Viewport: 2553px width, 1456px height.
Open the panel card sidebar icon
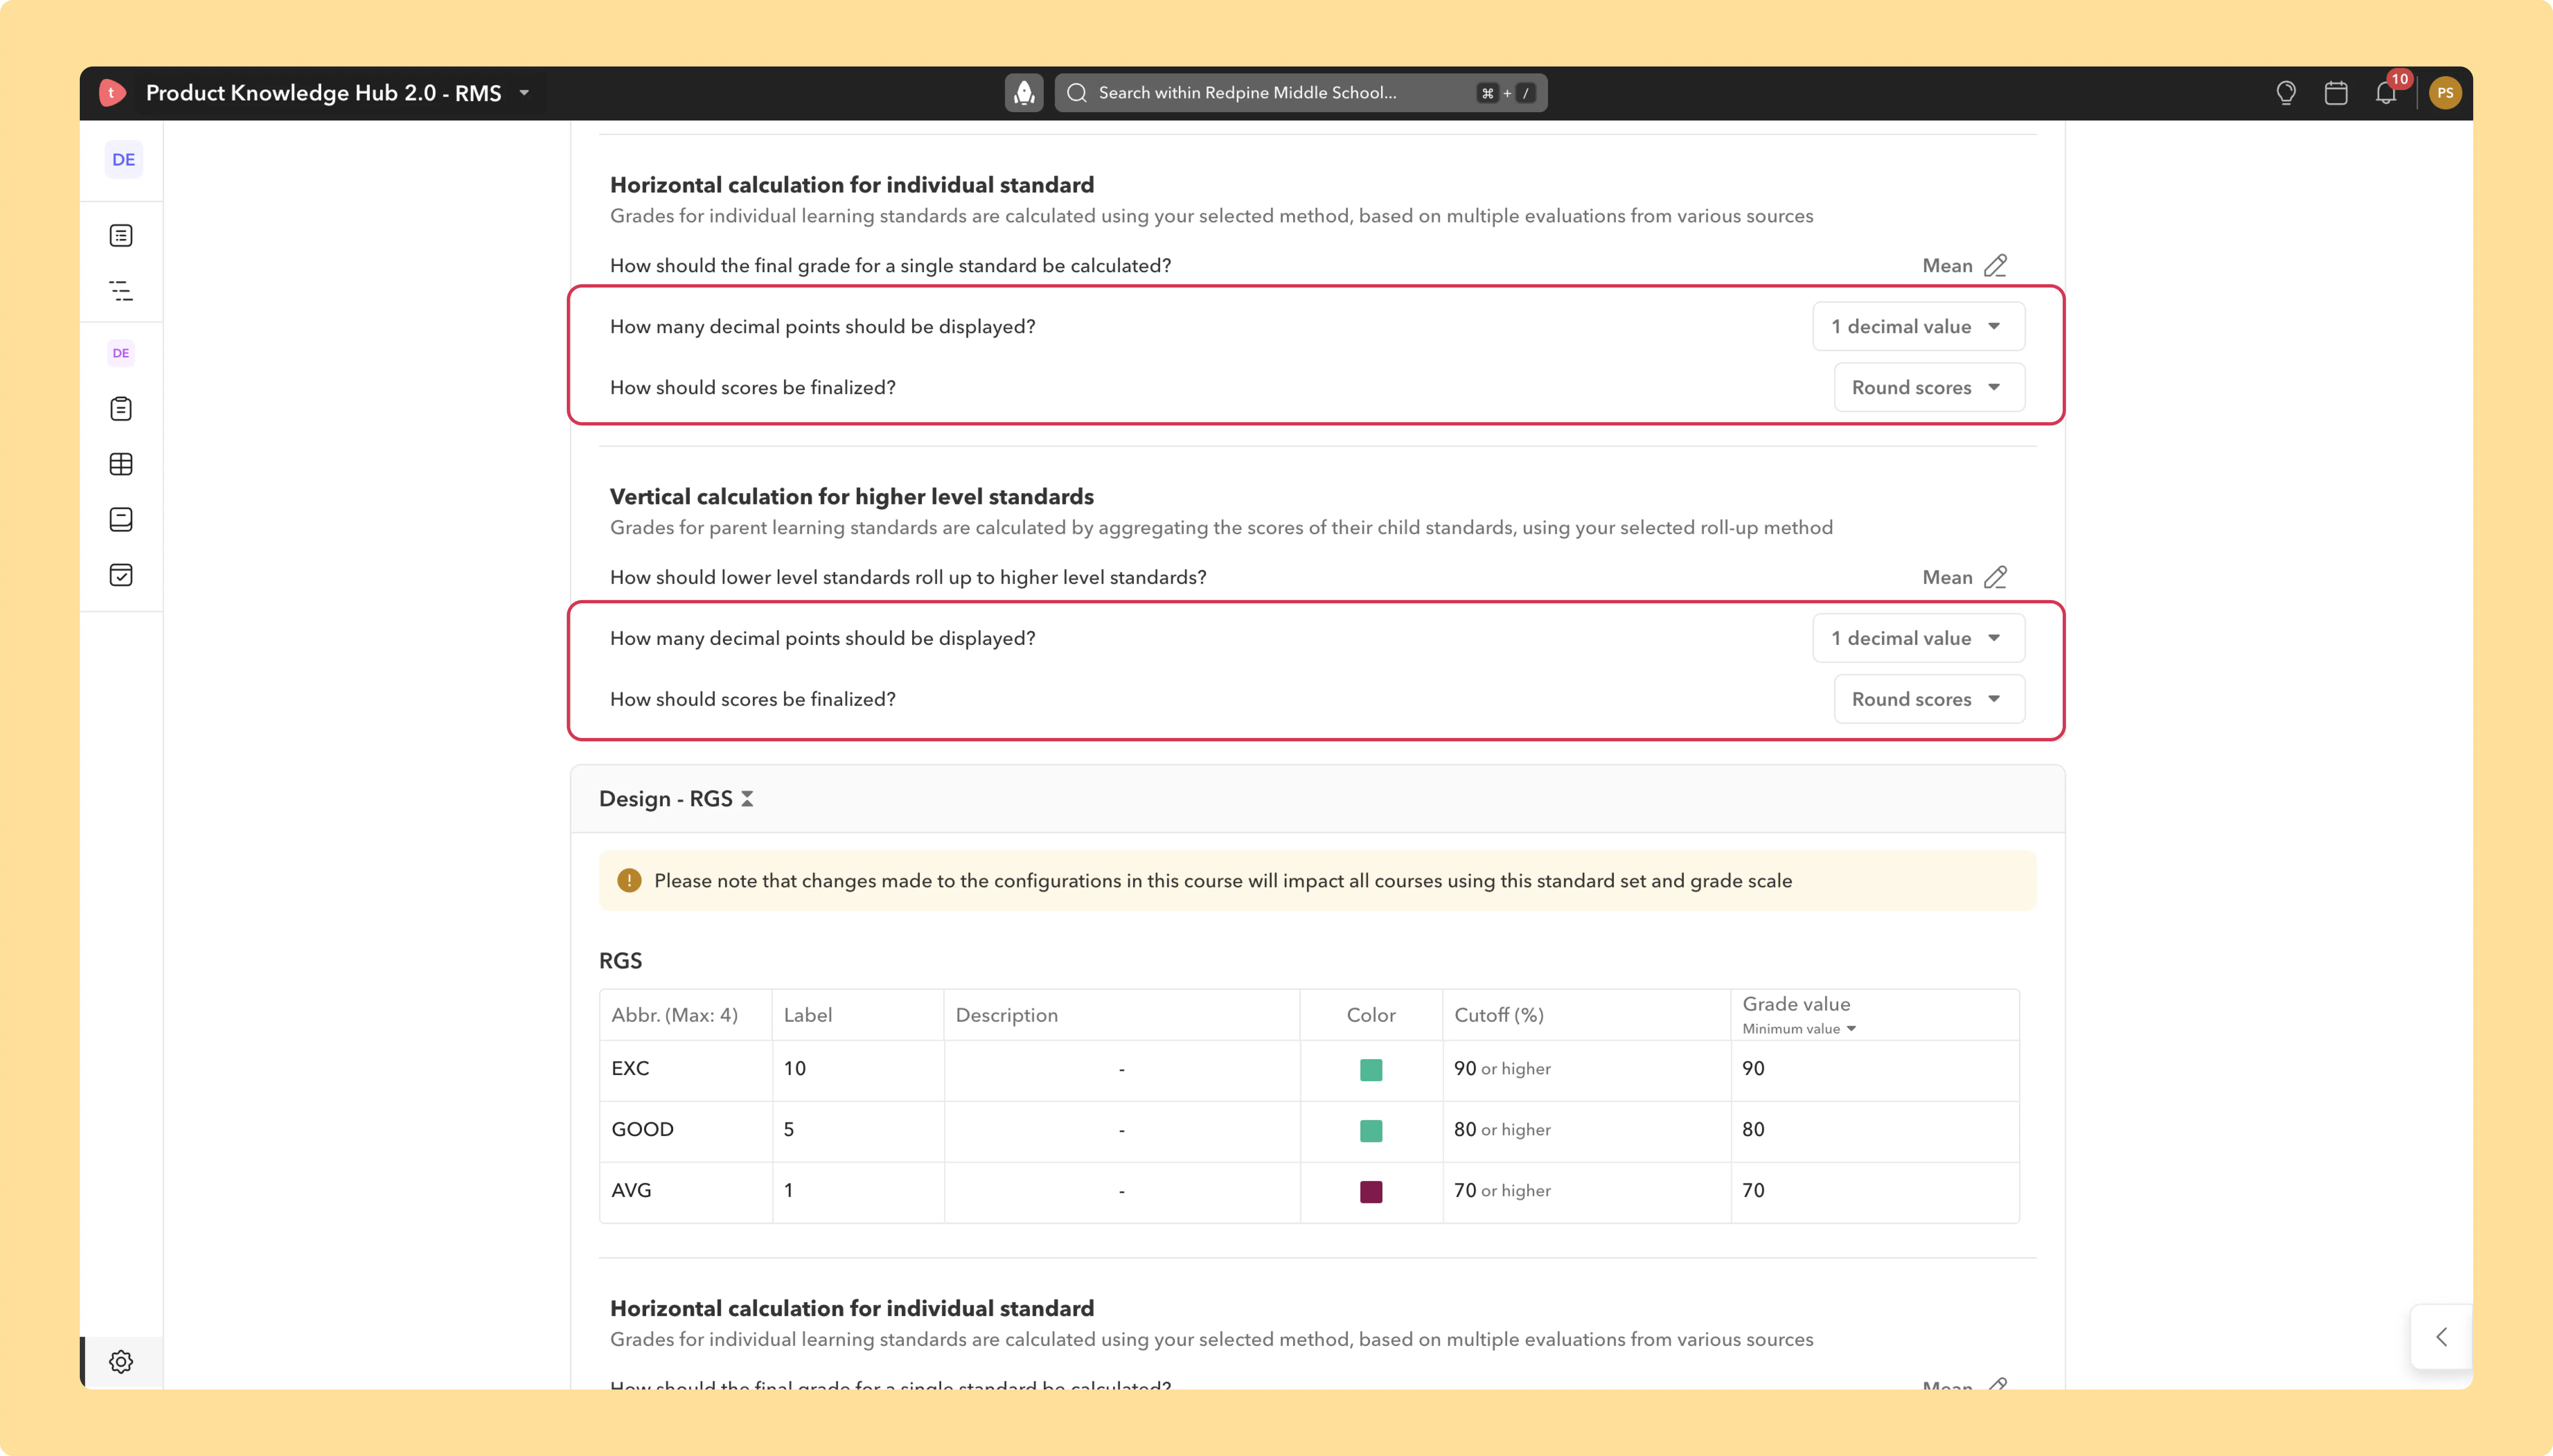121,520
